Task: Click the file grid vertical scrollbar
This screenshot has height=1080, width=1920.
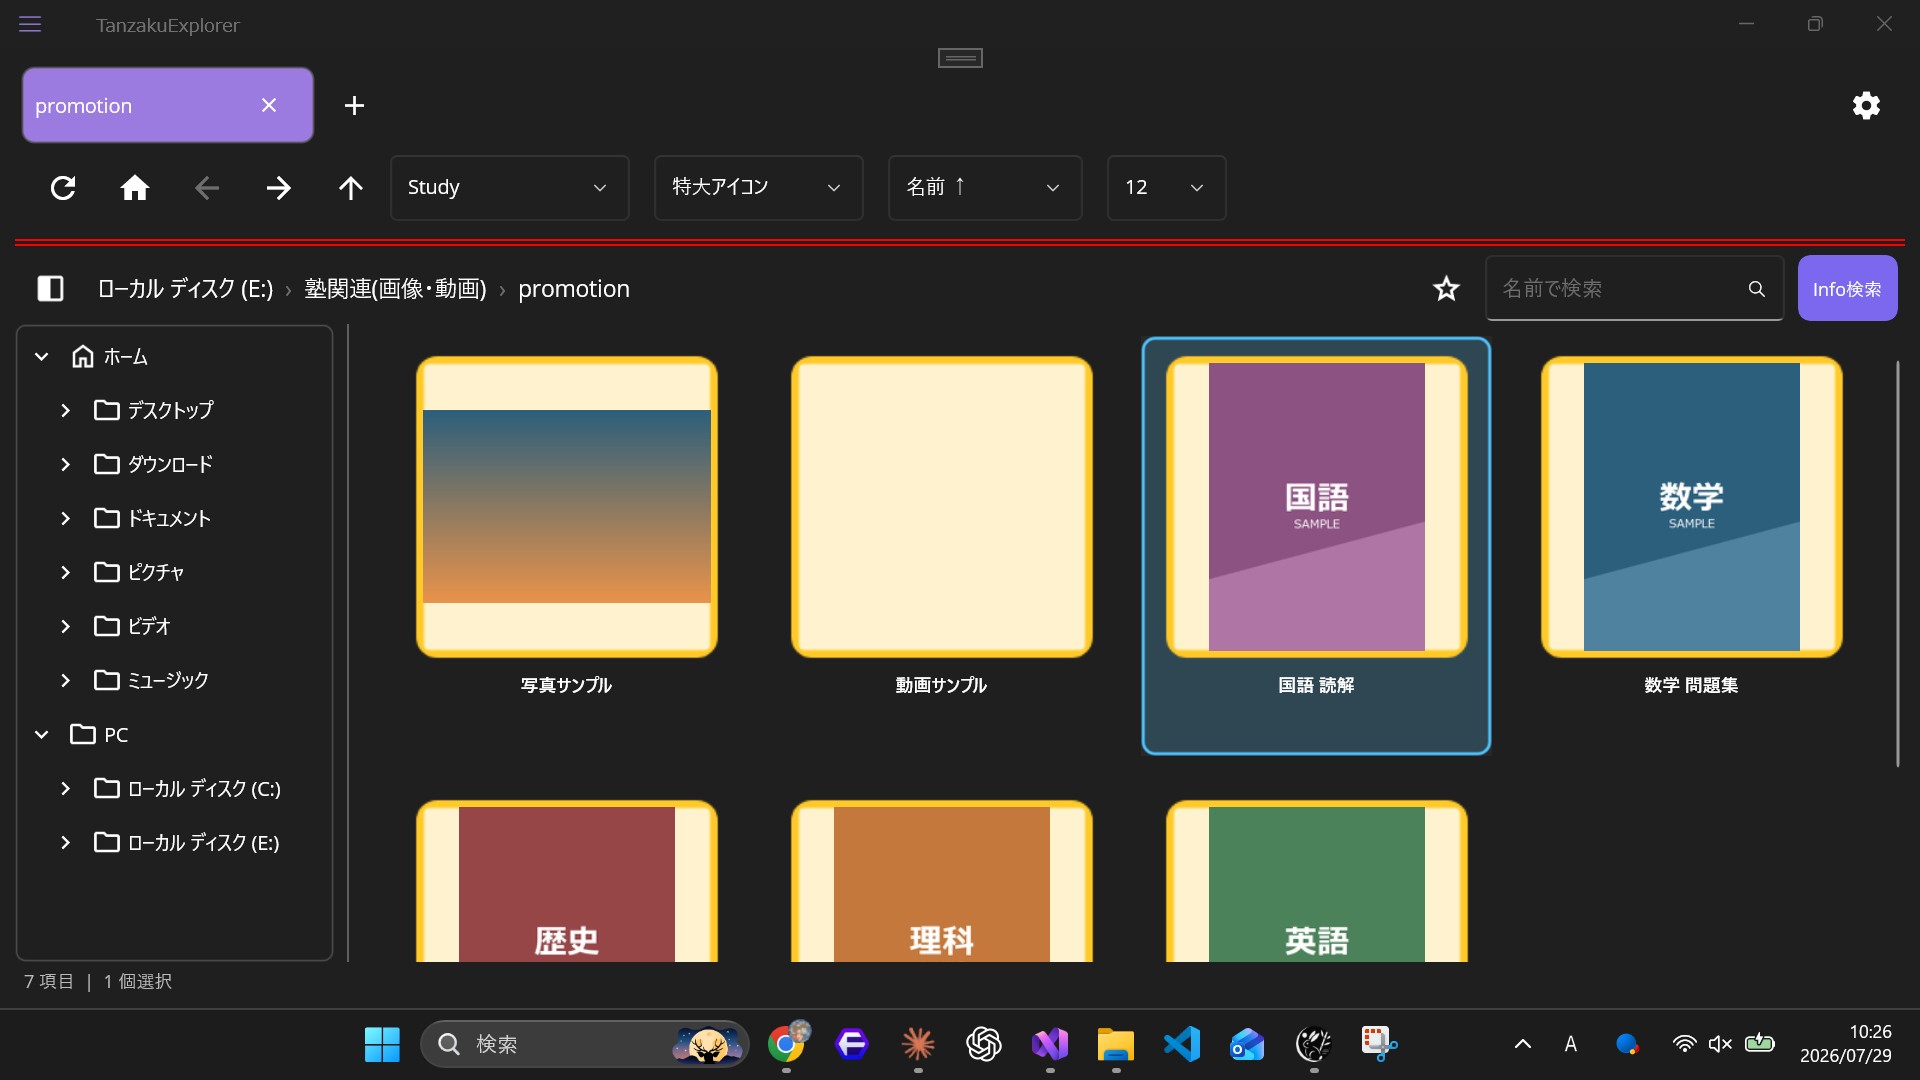Action: [1897, 563]
